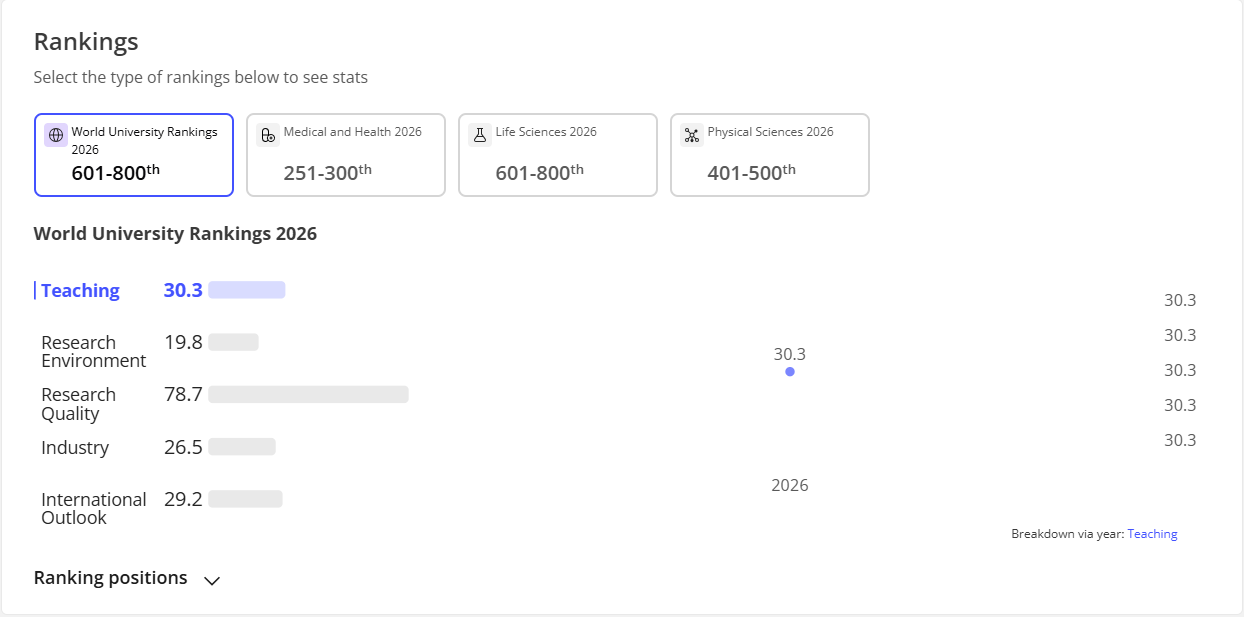Switch to Medical and Health 2026 rankings

pos(346,155)
